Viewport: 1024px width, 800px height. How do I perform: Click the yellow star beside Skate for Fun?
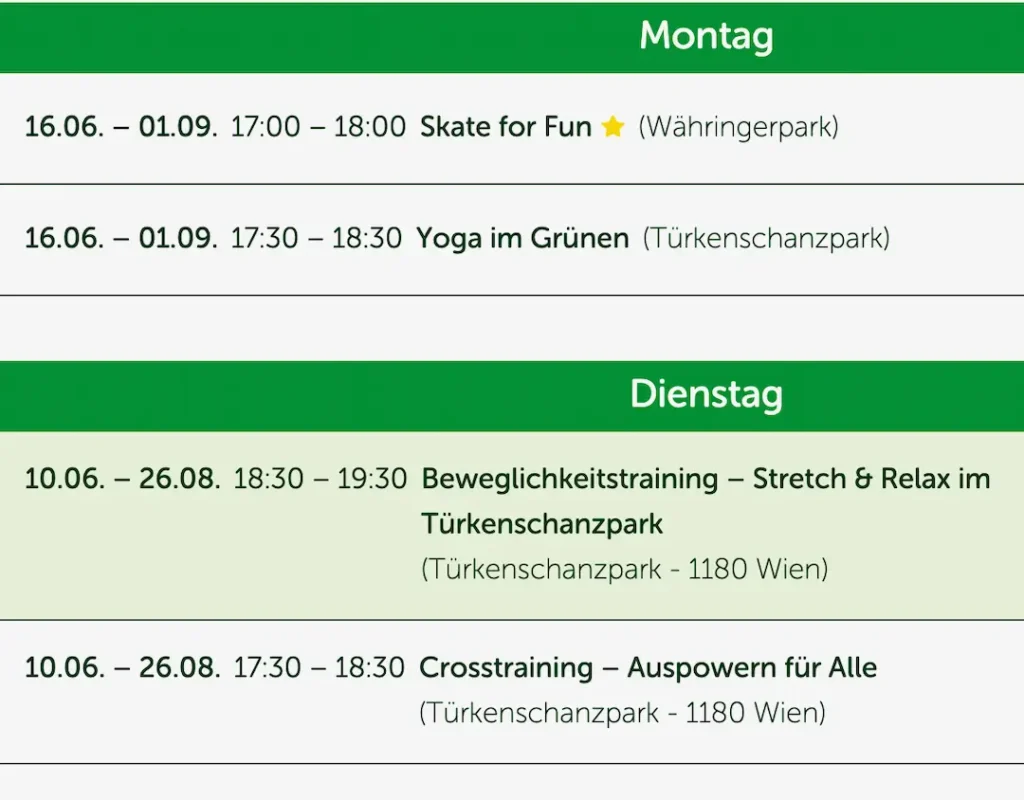pyautogui.click(x=613, y=126)
